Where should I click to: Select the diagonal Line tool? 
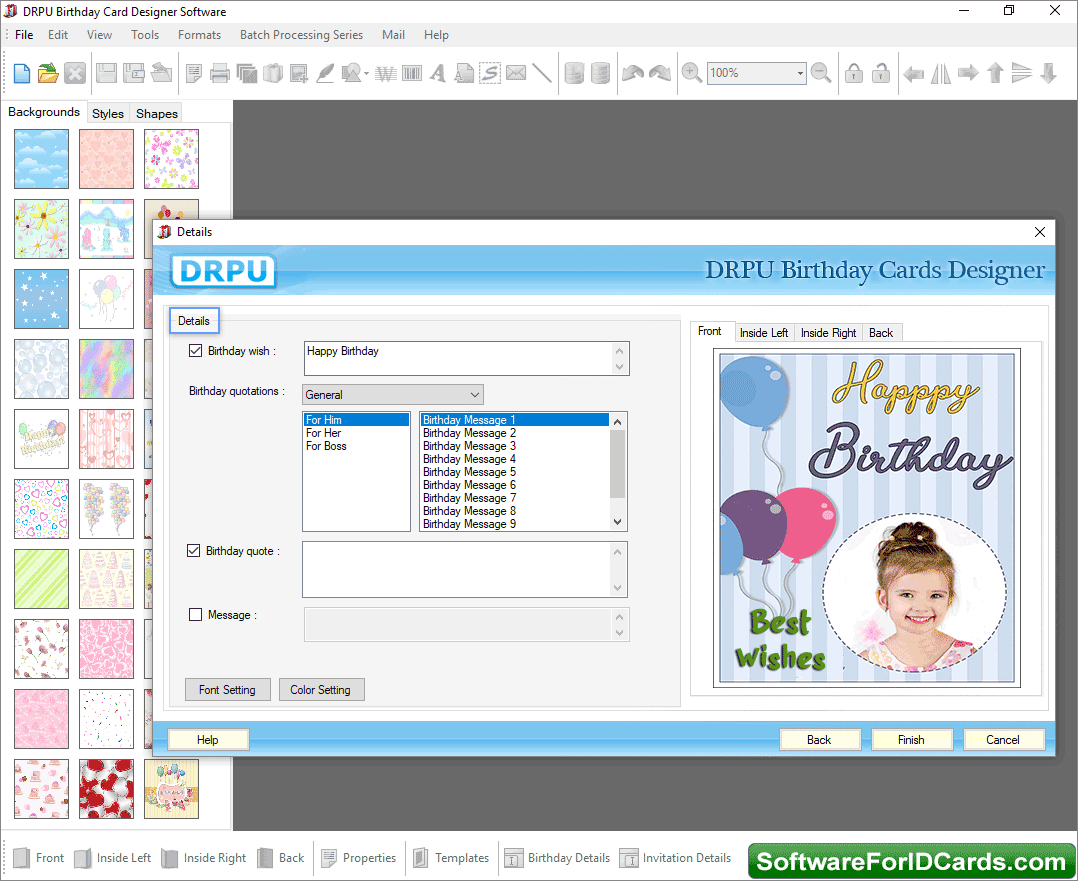click(542, 73)
